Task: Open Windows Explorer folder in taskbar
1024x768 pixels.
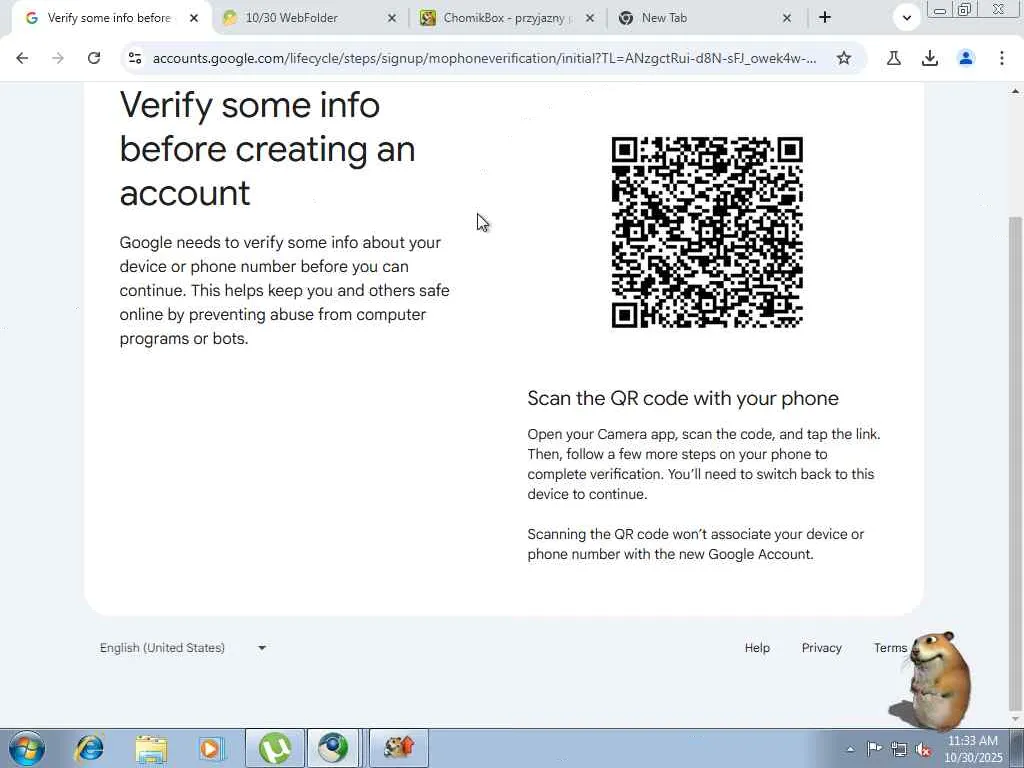Action: (x=152, y=748)
